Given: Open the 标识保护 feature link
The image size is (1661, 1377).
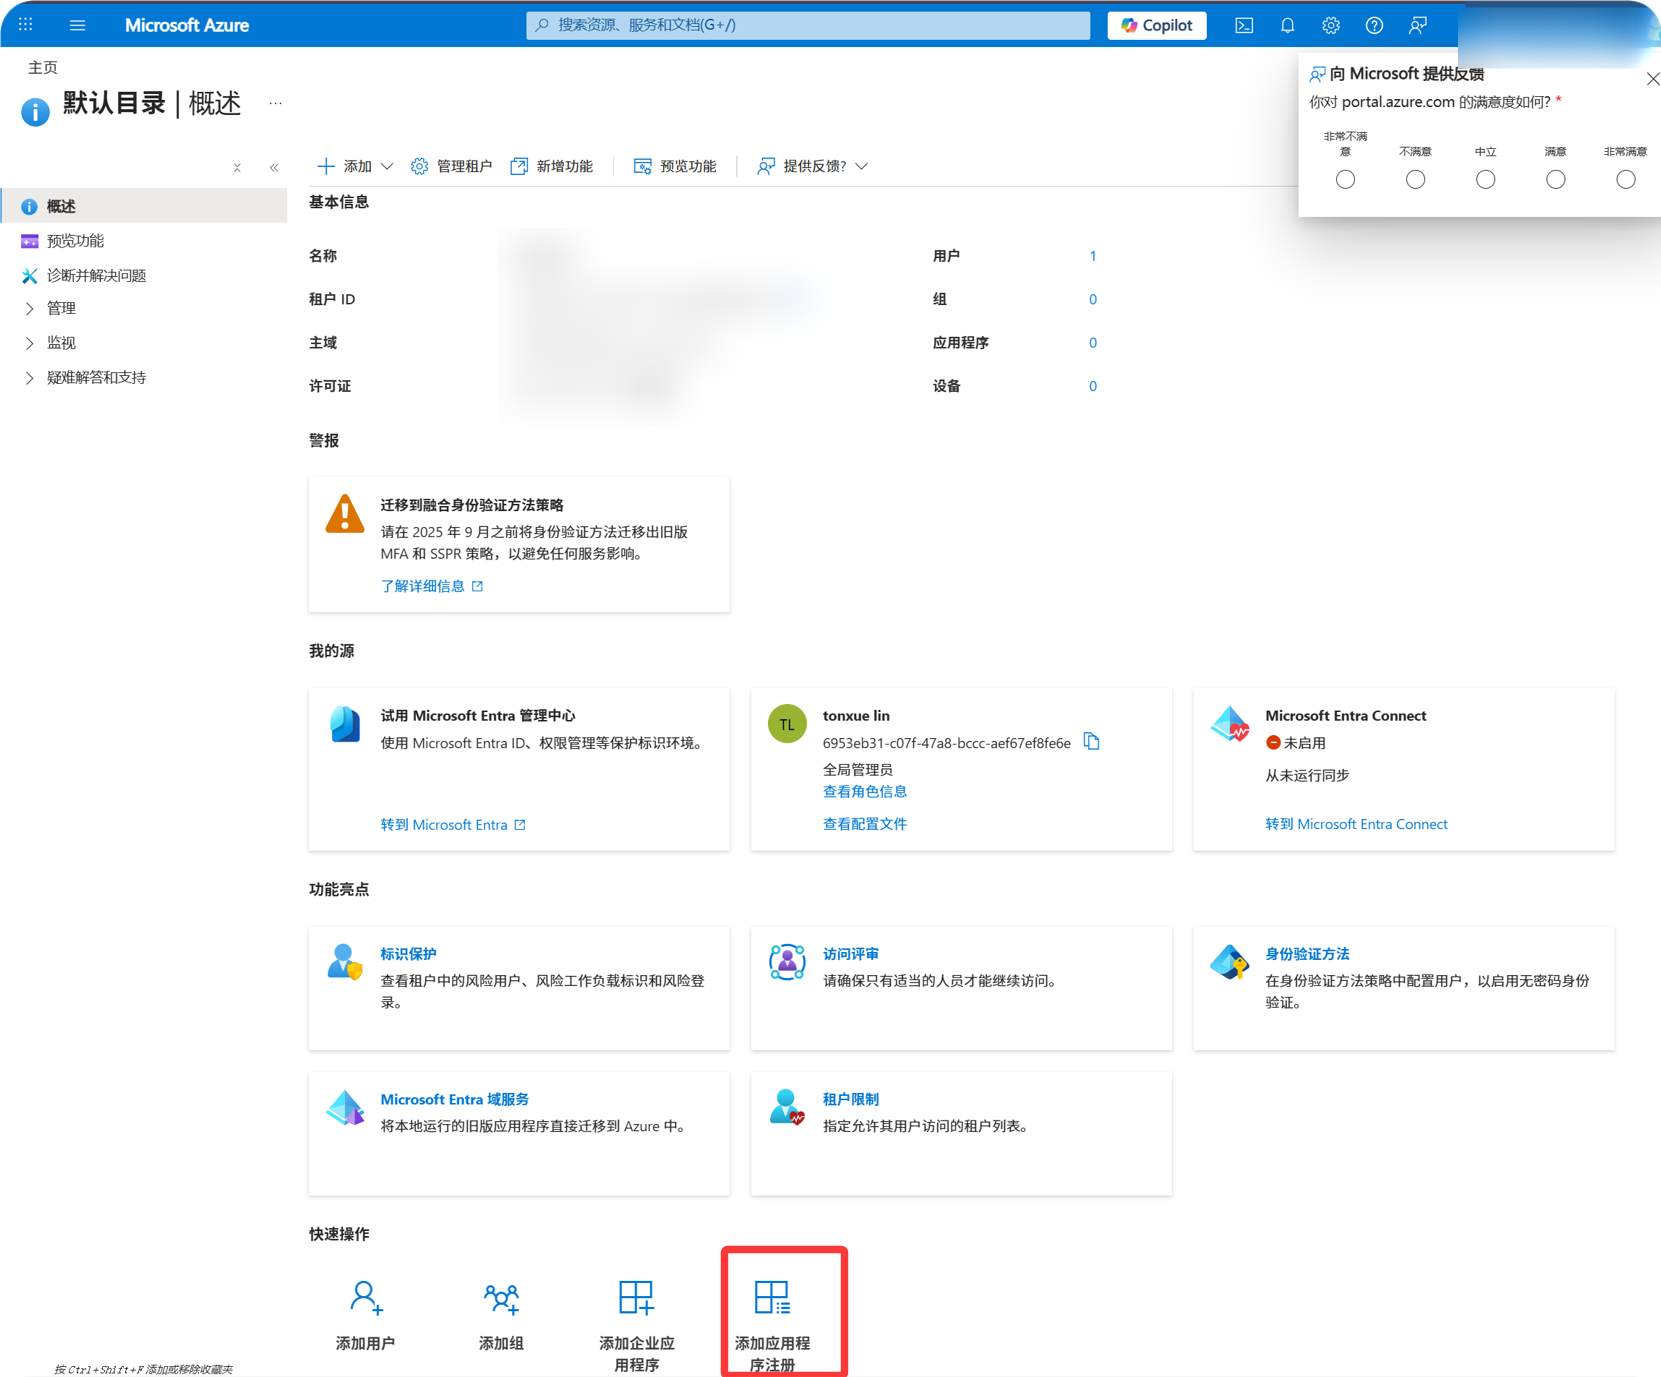Looking at the screenshot, I should (x=408, y=954).
